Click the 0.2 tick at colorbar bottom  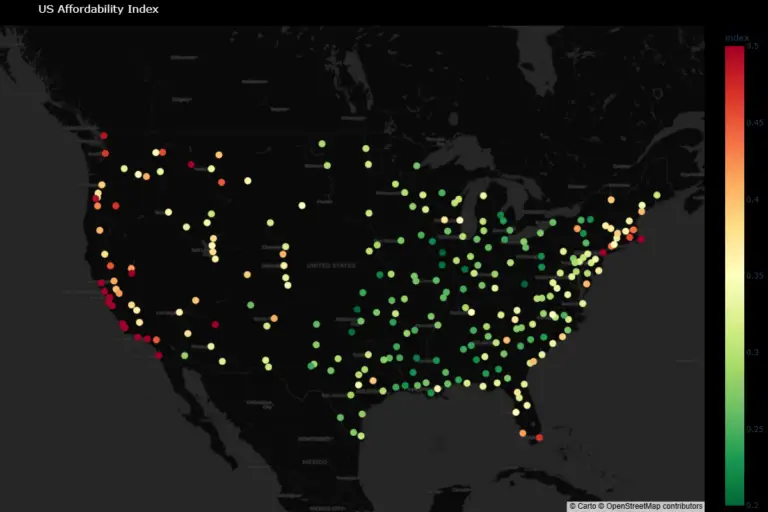pyautogui.click(x=753, y=505)
